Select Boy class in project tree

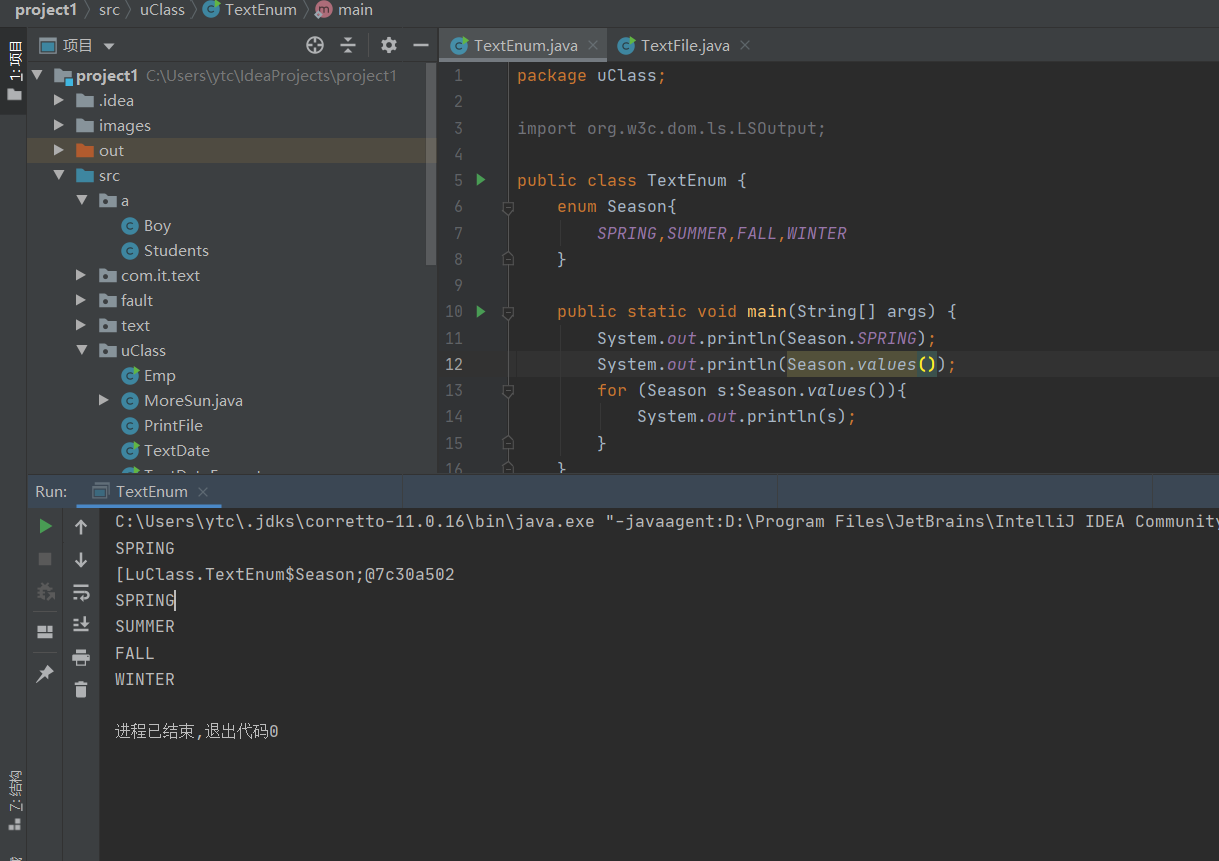(157, 225)
